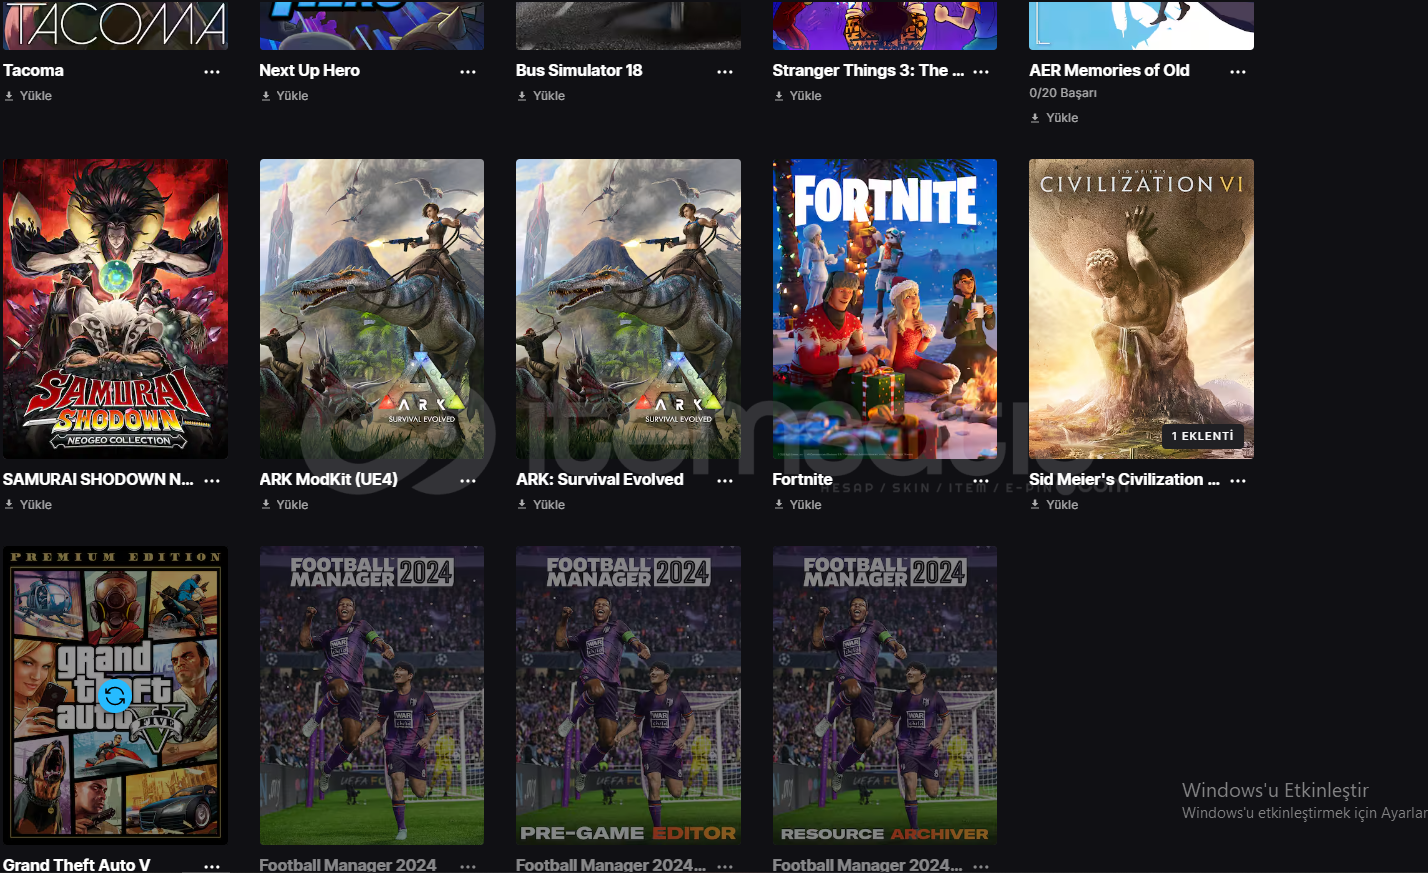Select the Grand Theft Auto V title
The height and width of the screenshot is (873, 1428).
pos(77,865)
